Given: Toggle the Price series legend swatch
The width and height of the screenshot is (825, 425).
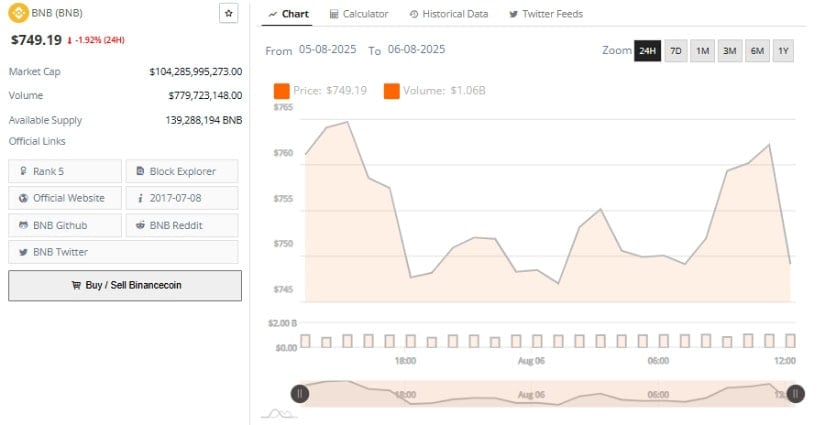Looking at the screenshot, I should click(281, 91).
